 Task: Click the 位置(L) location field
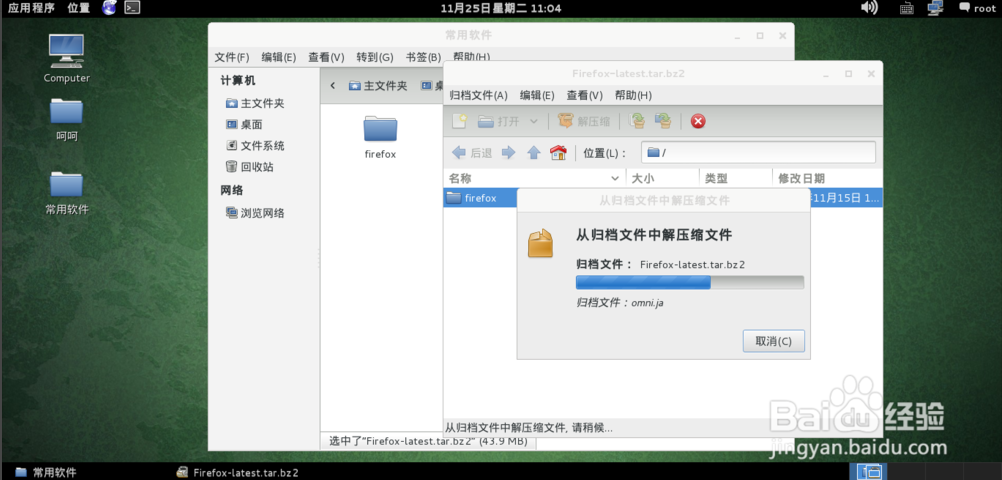[x=758, y=152]
